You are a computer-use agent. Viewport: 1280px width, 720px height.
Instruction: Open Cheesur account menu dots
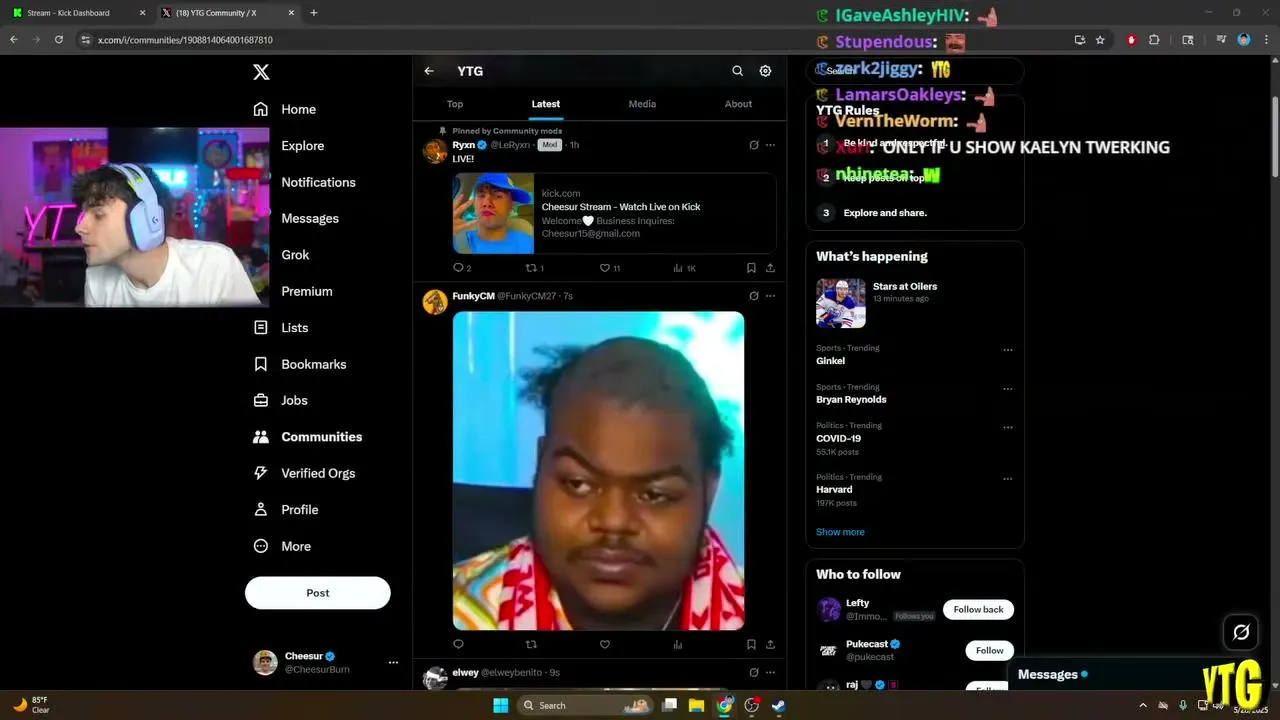393,662
